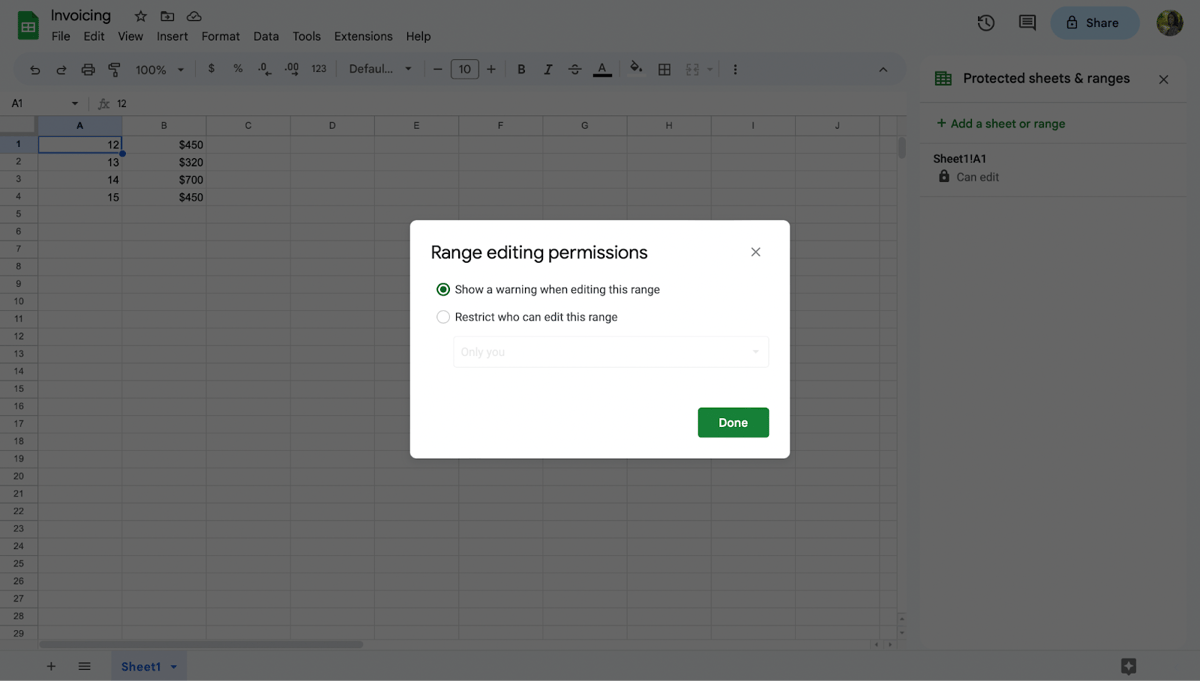Open the font size 'Only you' dropdown
1200x681 pixels.
(610, 352)
